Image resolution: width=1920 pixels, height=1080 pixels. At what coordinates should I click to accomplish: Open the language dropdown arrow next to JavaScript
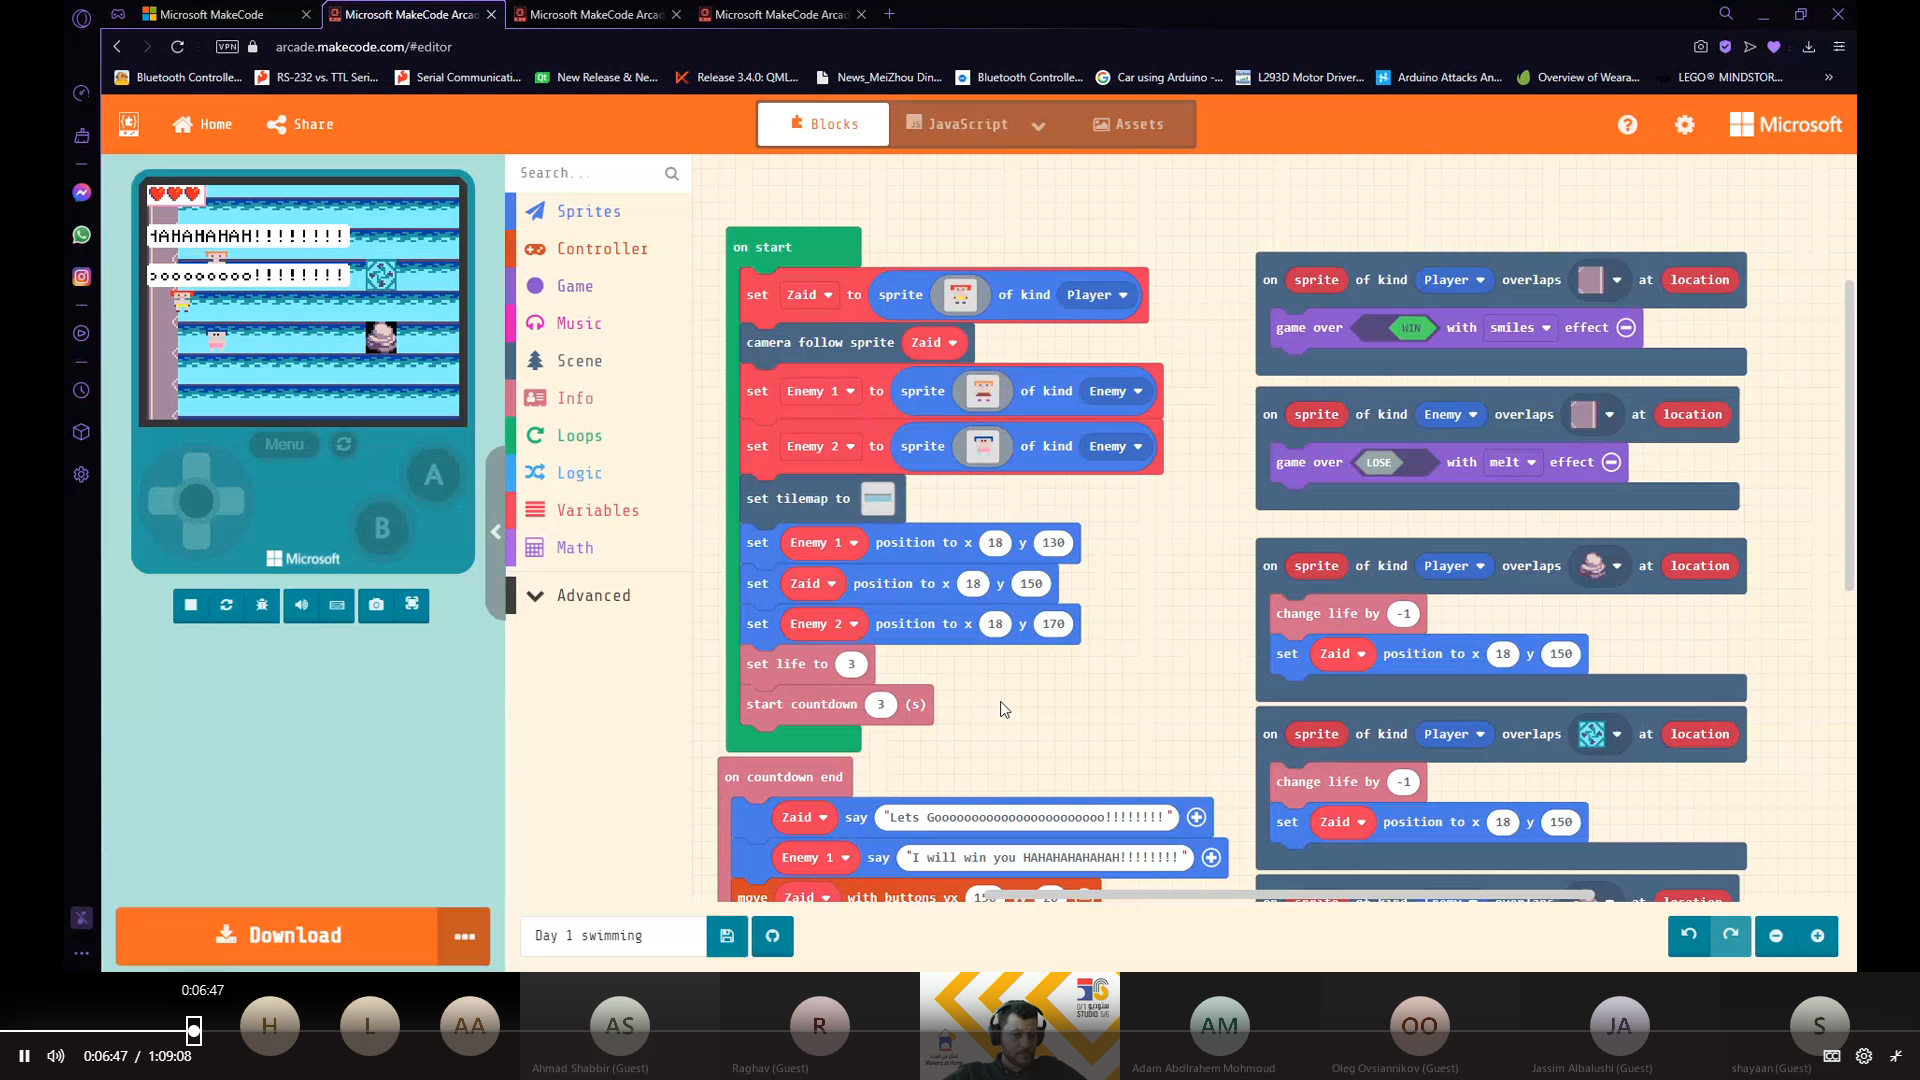point(1038,125)
